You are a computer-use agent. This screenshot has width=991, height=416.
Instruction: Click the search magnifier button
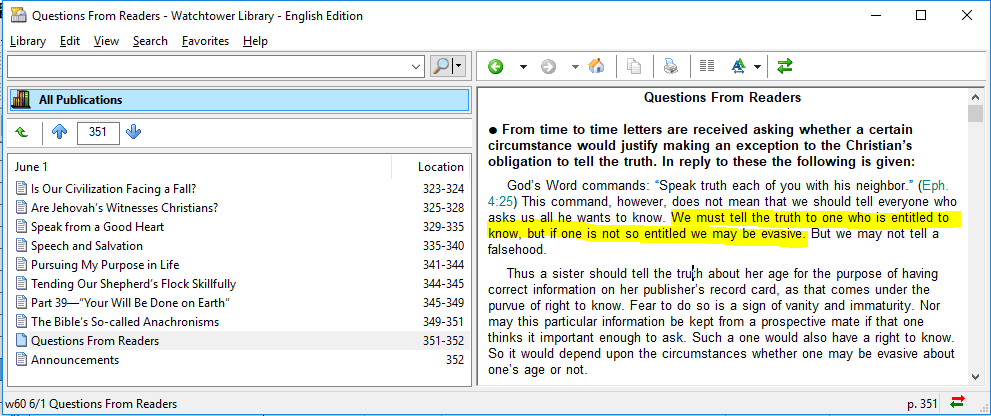click(441, 66)
